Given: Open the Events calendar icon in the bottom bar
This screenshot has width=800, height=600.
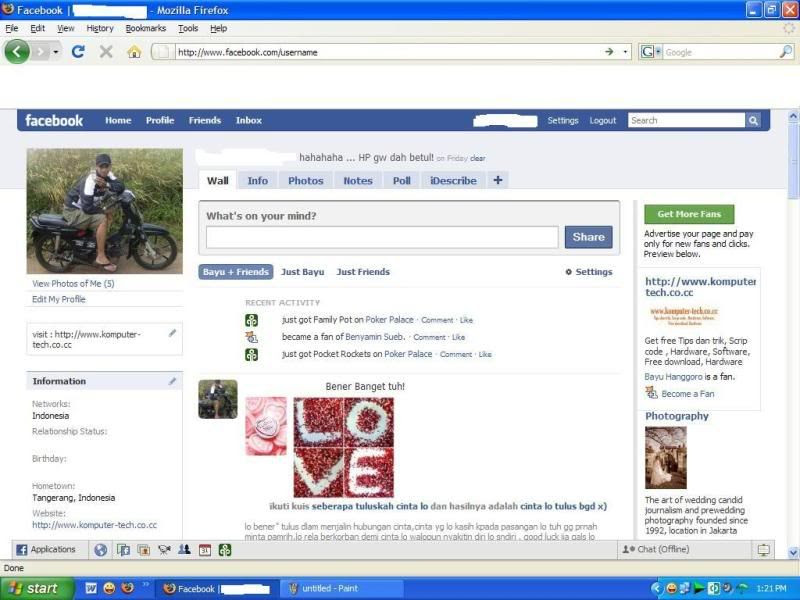Looking at the screenshot, I should (205, 549).
